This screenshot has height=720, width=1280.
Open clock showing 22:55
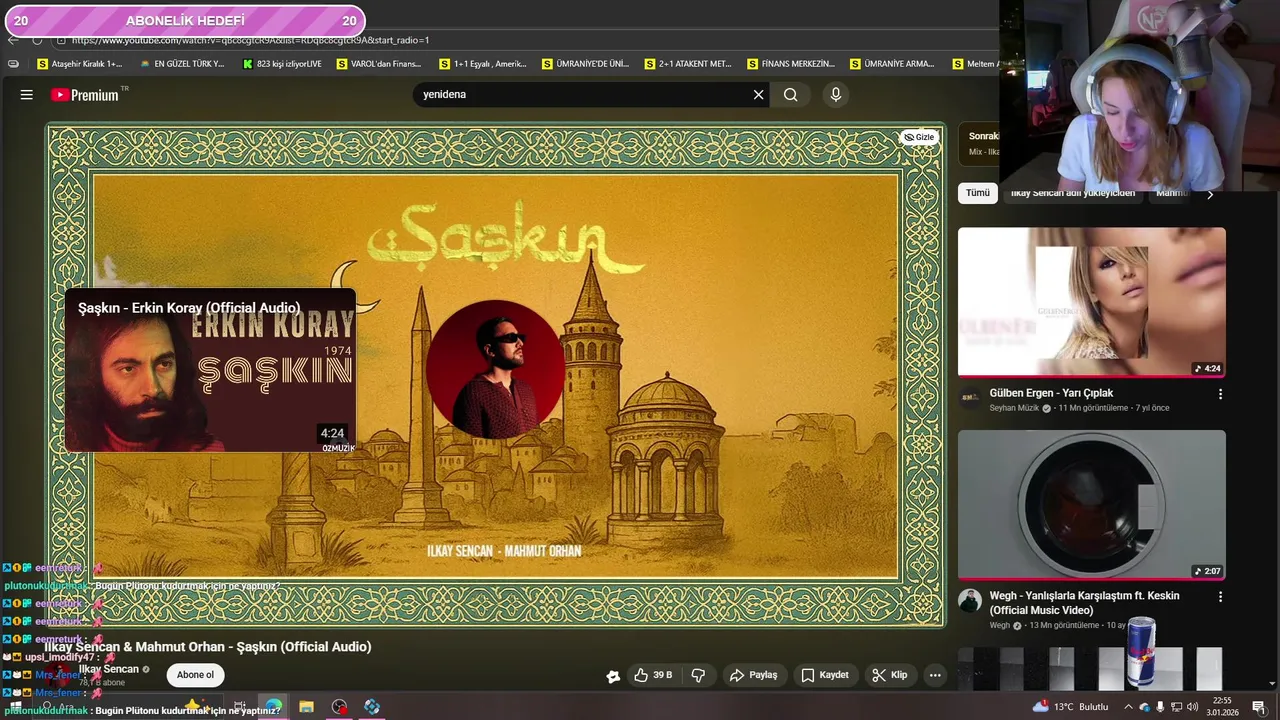click(1222, 707)
